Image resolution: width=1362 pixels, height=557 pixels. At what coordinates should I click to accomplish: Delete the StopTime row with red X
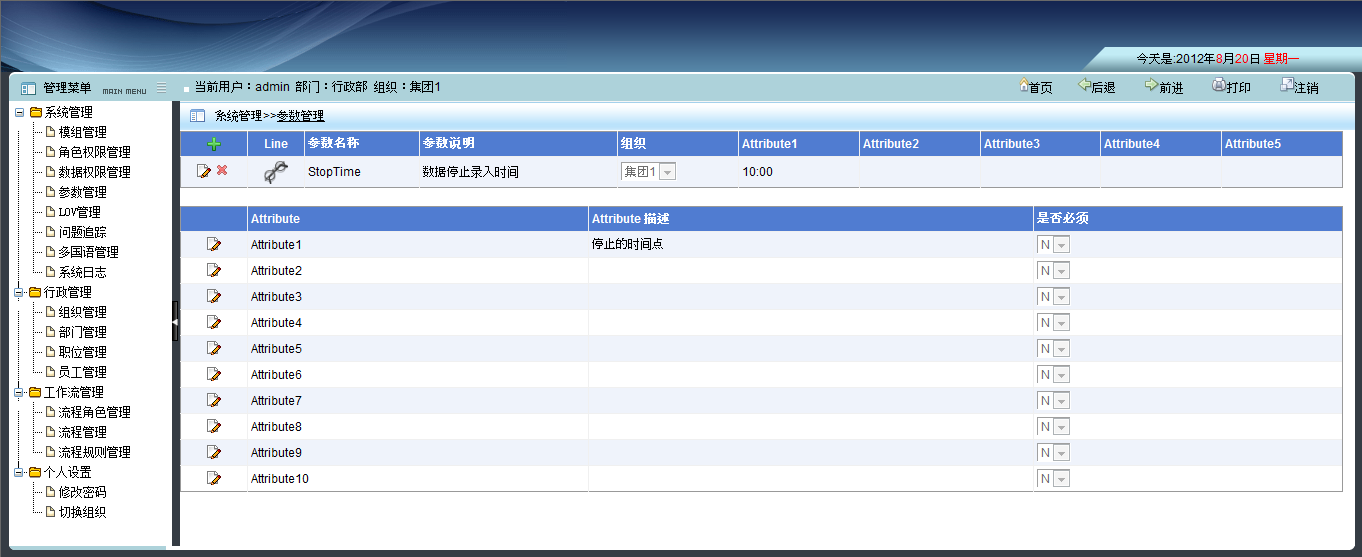tap(222, 171)
